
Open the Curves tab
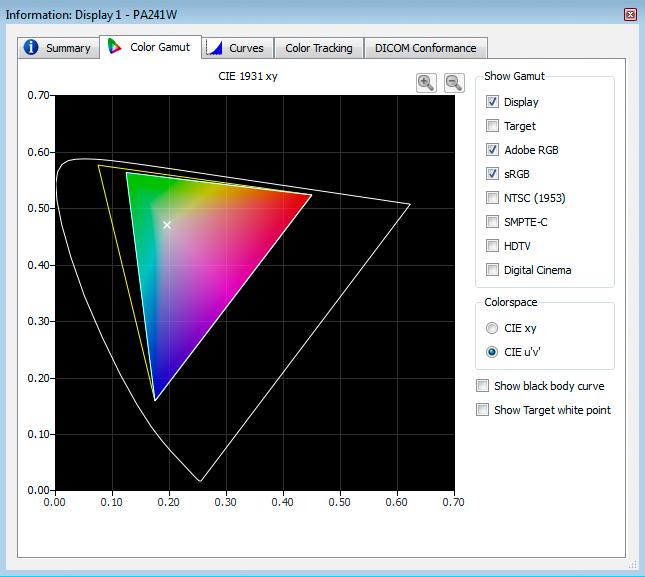pos(238,48)
